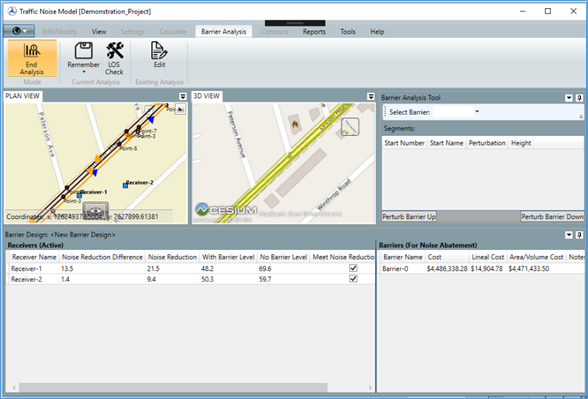Click the Height column header in Segments
588x399 pixels.
(521, 143)
